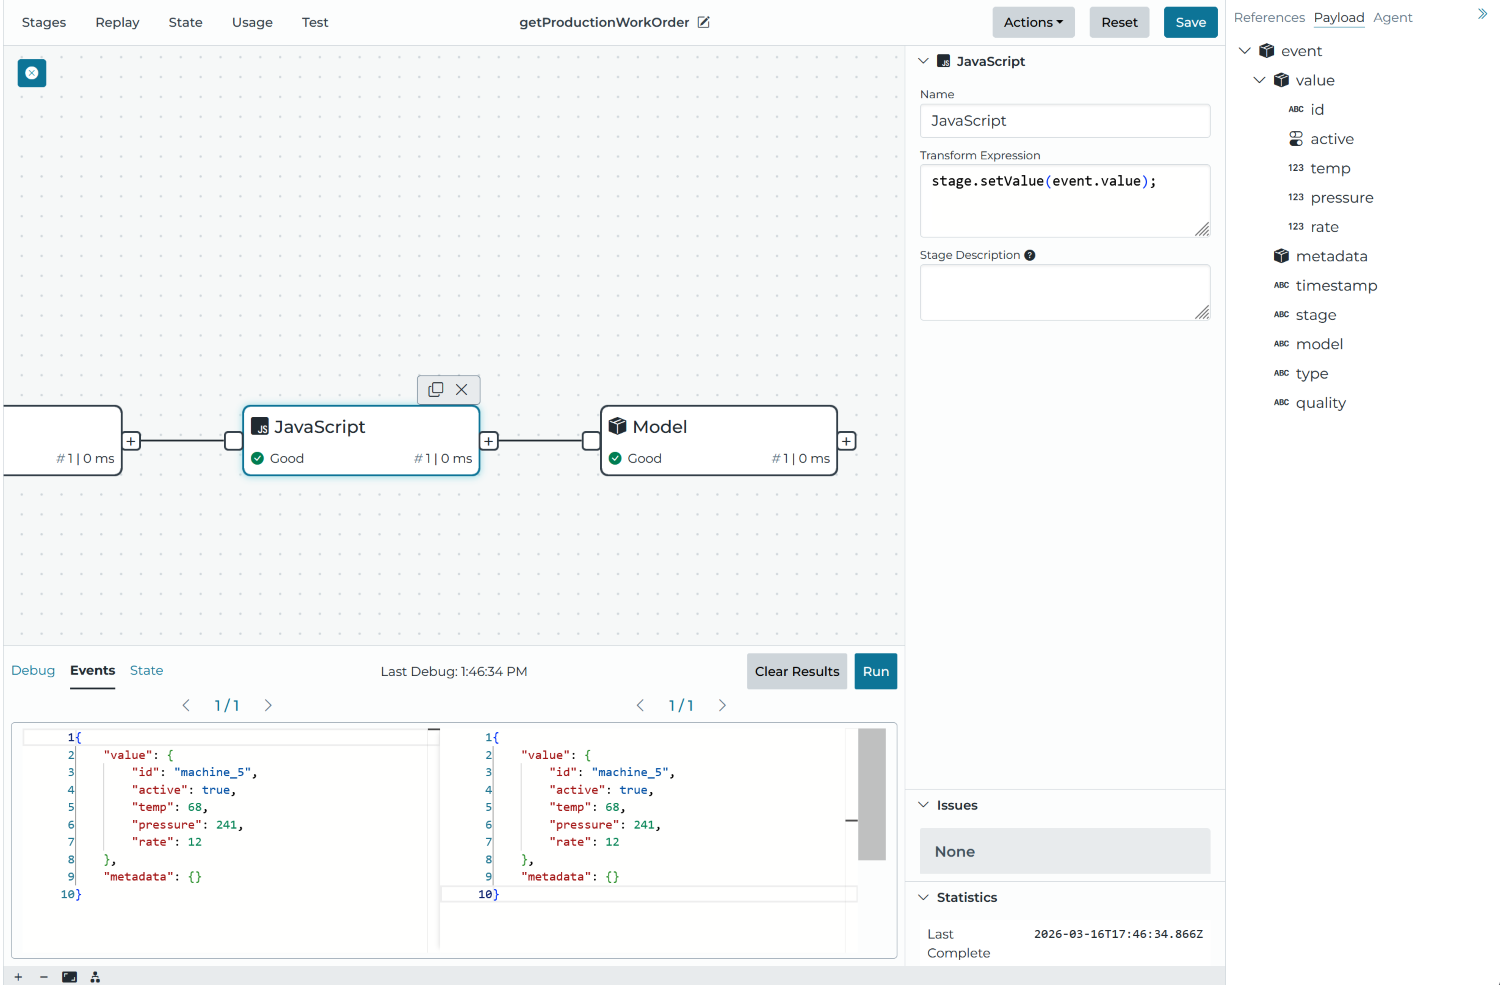The image size is (1500, 985).
Task: Open the Actions dropdown
Action: point(1033,22)
